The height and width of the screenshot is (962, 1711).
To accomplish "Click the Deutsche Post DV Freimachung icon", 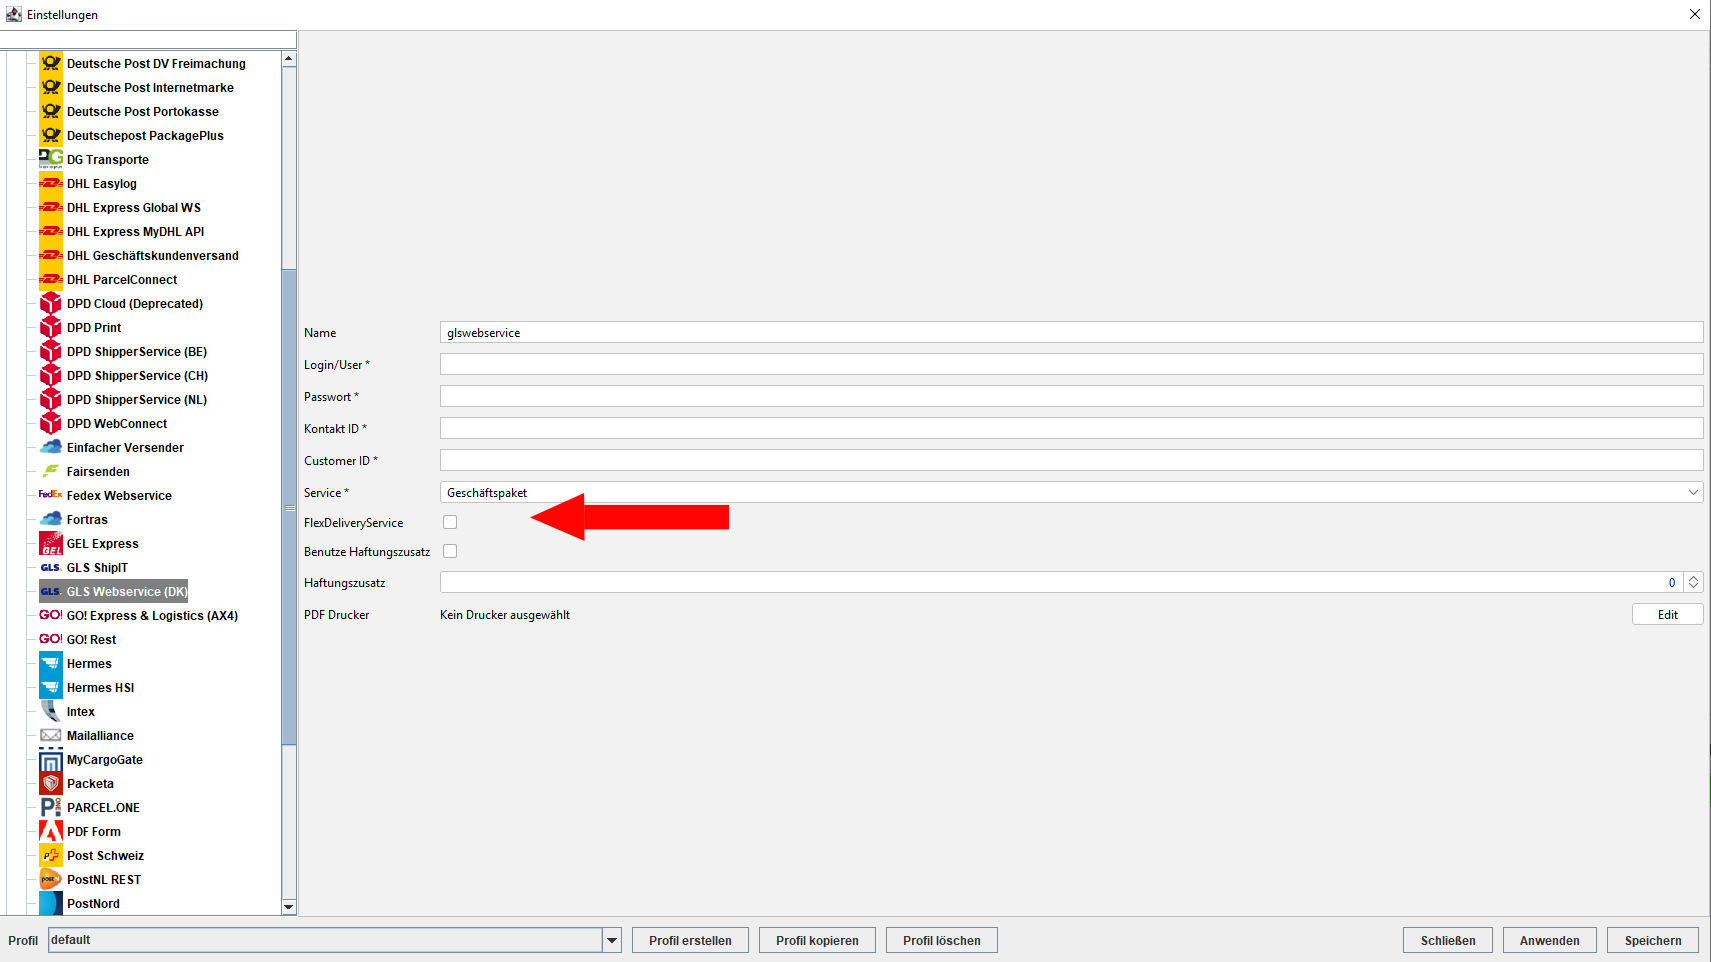I will tap(51, 63).
